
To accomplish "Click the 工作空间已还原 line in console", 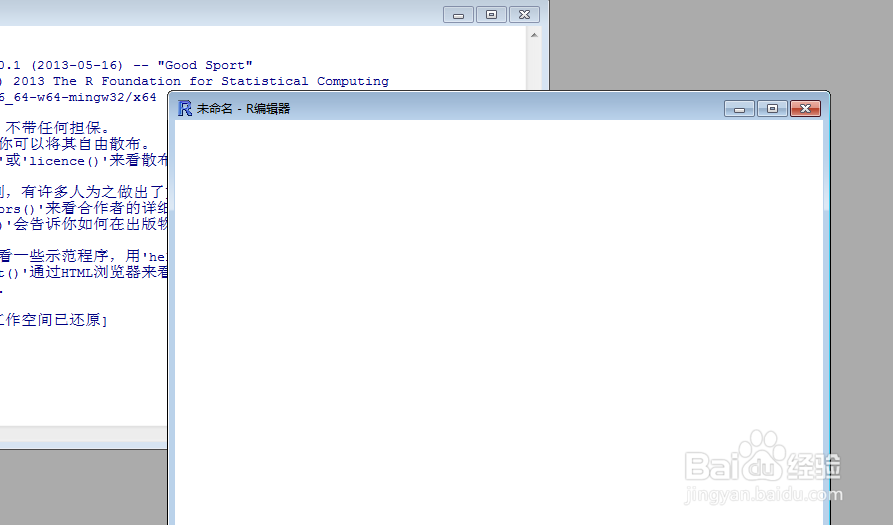I will (54, 319).
